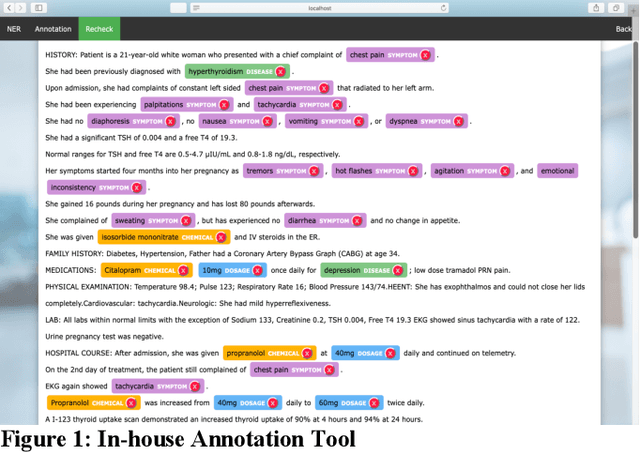Click the localhost address bar
The width and height of the screenshot is (640, 452).
pyautogui.click(x=319, y=8)
